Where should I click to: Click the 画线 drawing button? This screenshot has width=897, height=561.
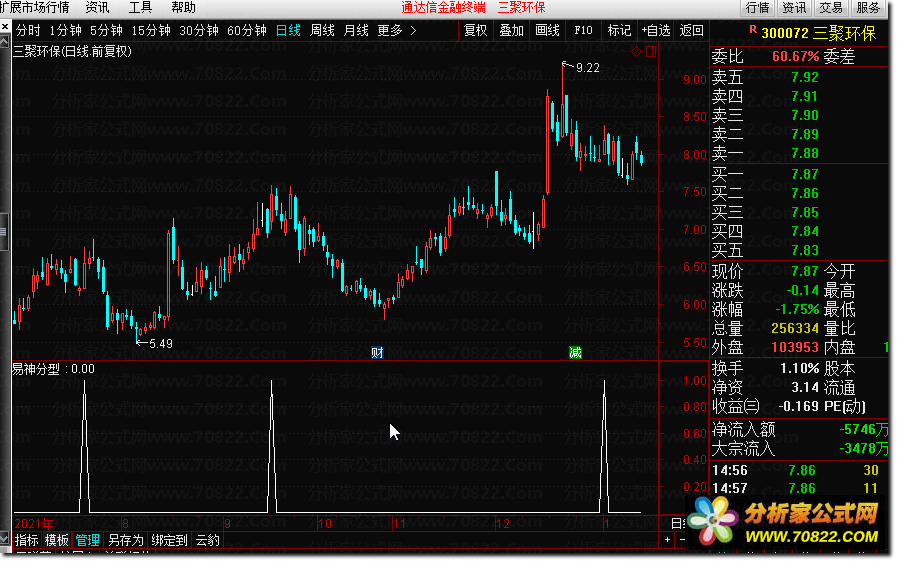point(547,30)
